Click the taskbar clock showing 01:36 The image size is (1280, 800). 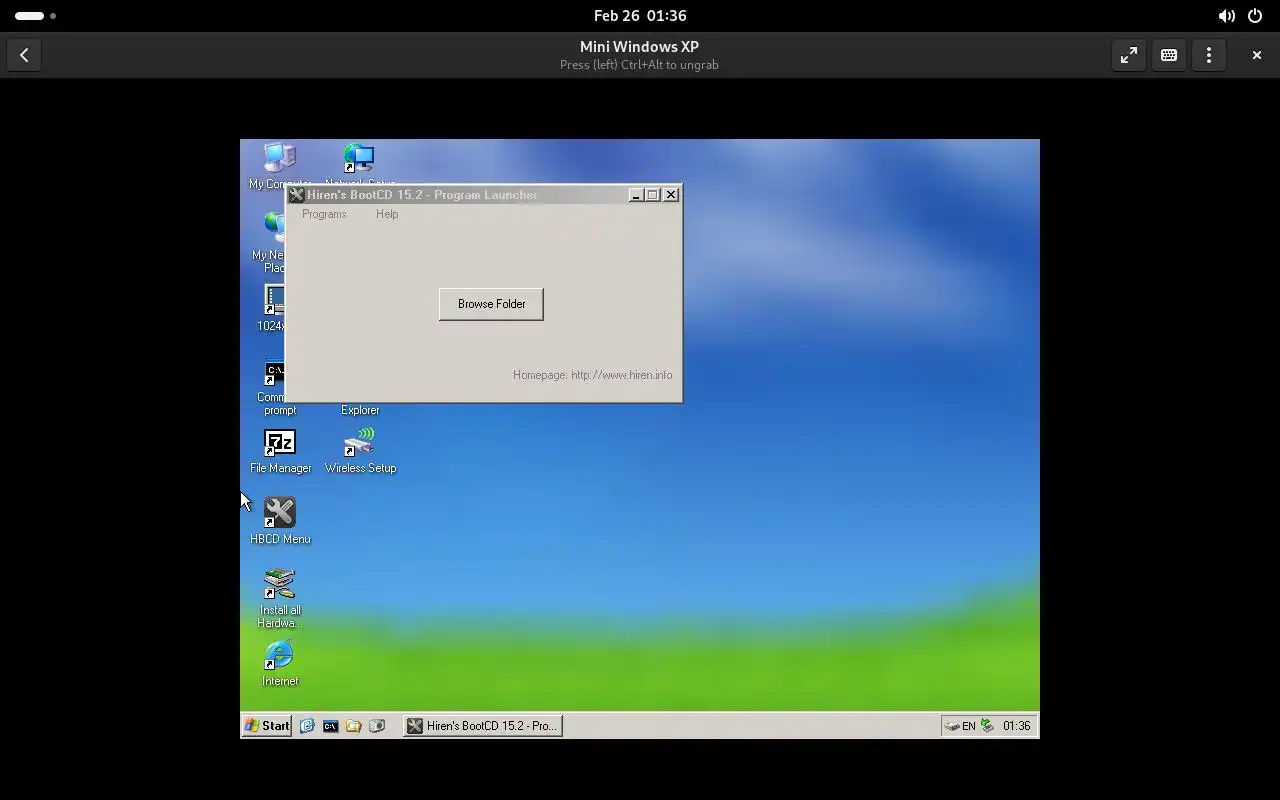(x=1016, y=726)
